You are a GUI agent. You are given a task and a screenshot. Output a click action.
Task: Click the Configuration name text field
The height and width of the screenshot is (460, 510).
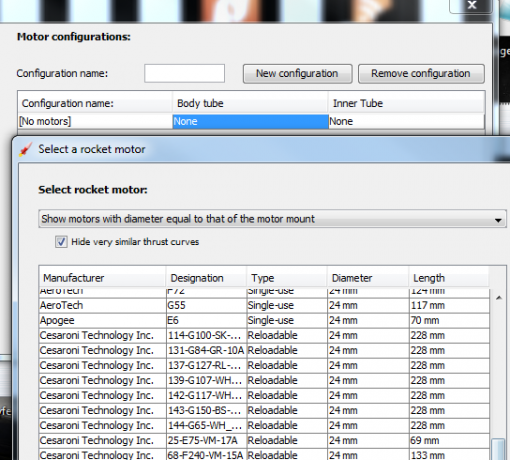point(184,73)
